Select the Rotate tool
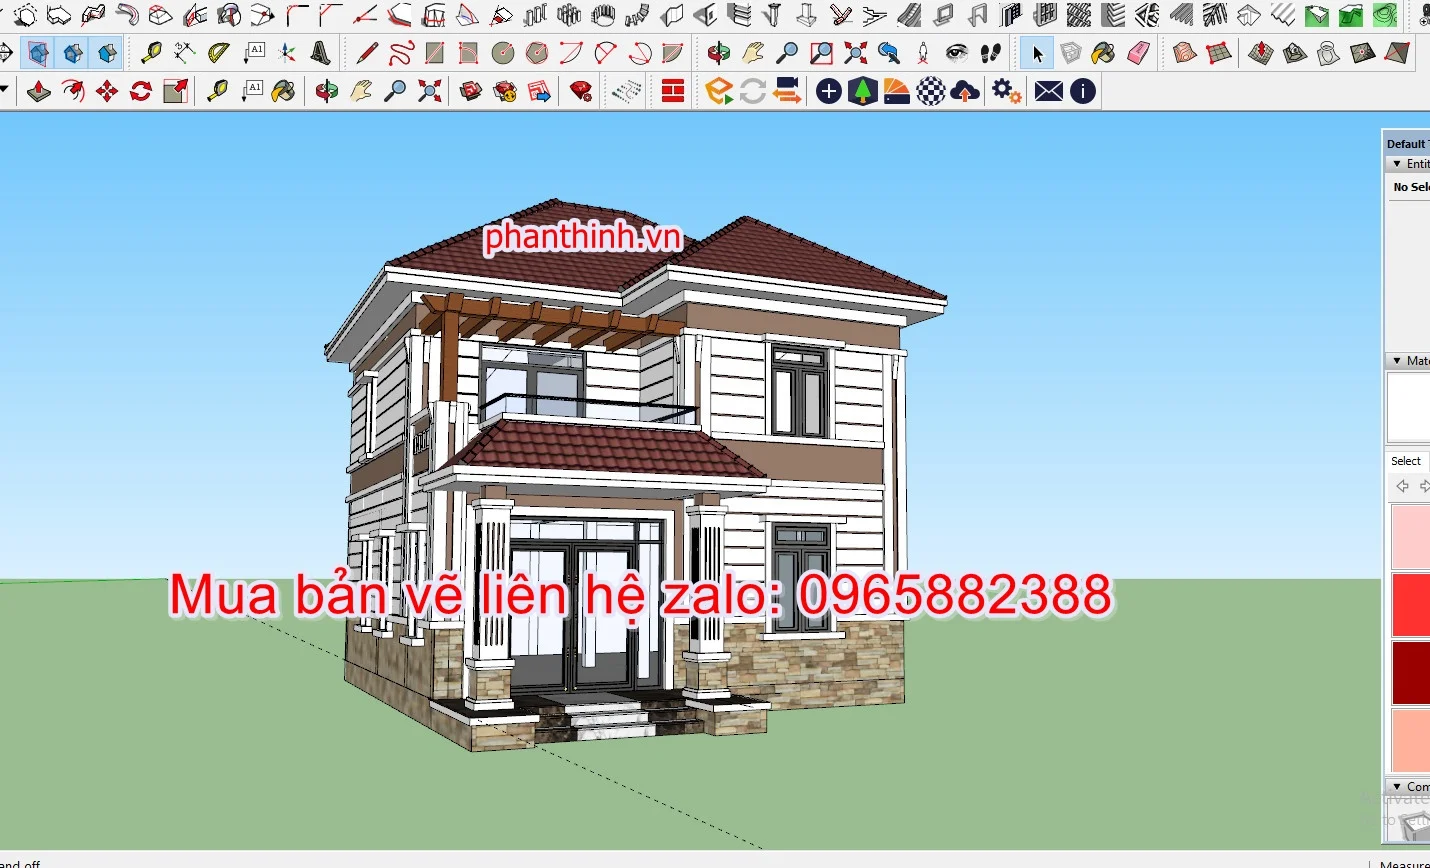Image resolution: width=1430 pixels, height=868 pixels. click(x=141, y=92)
